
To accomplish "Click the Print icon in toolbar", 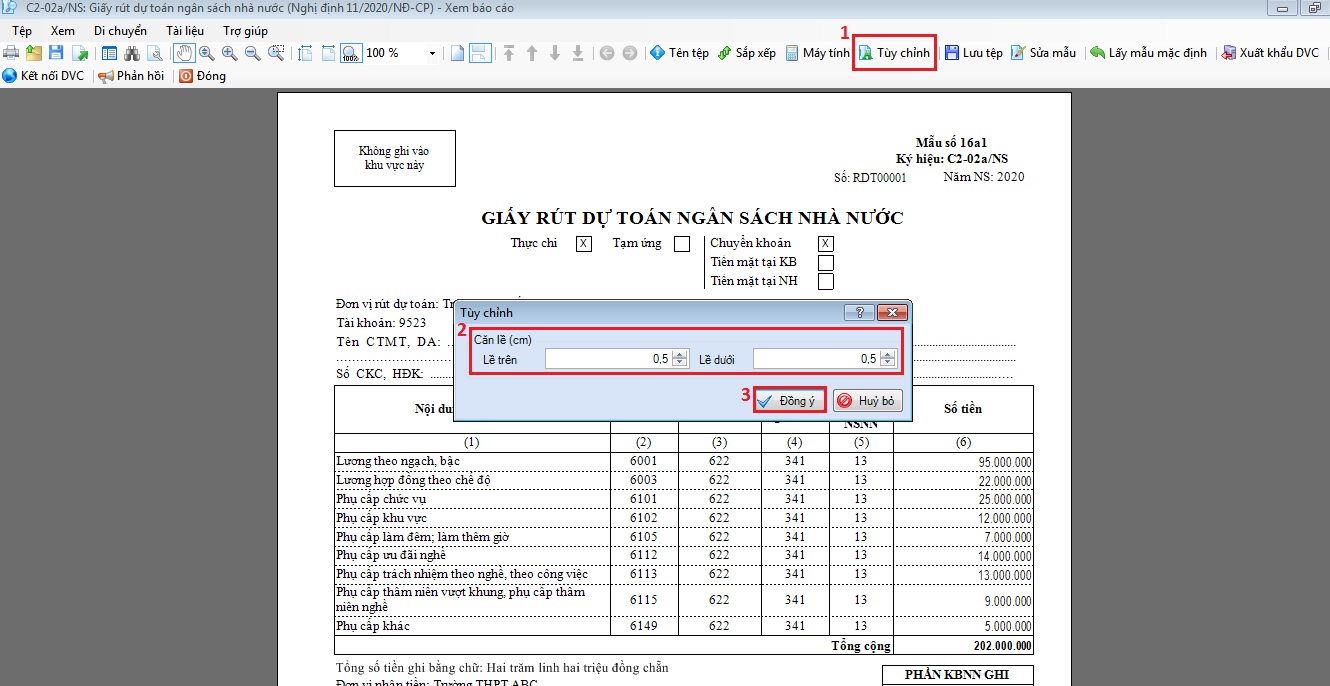I will pos(12,53).
